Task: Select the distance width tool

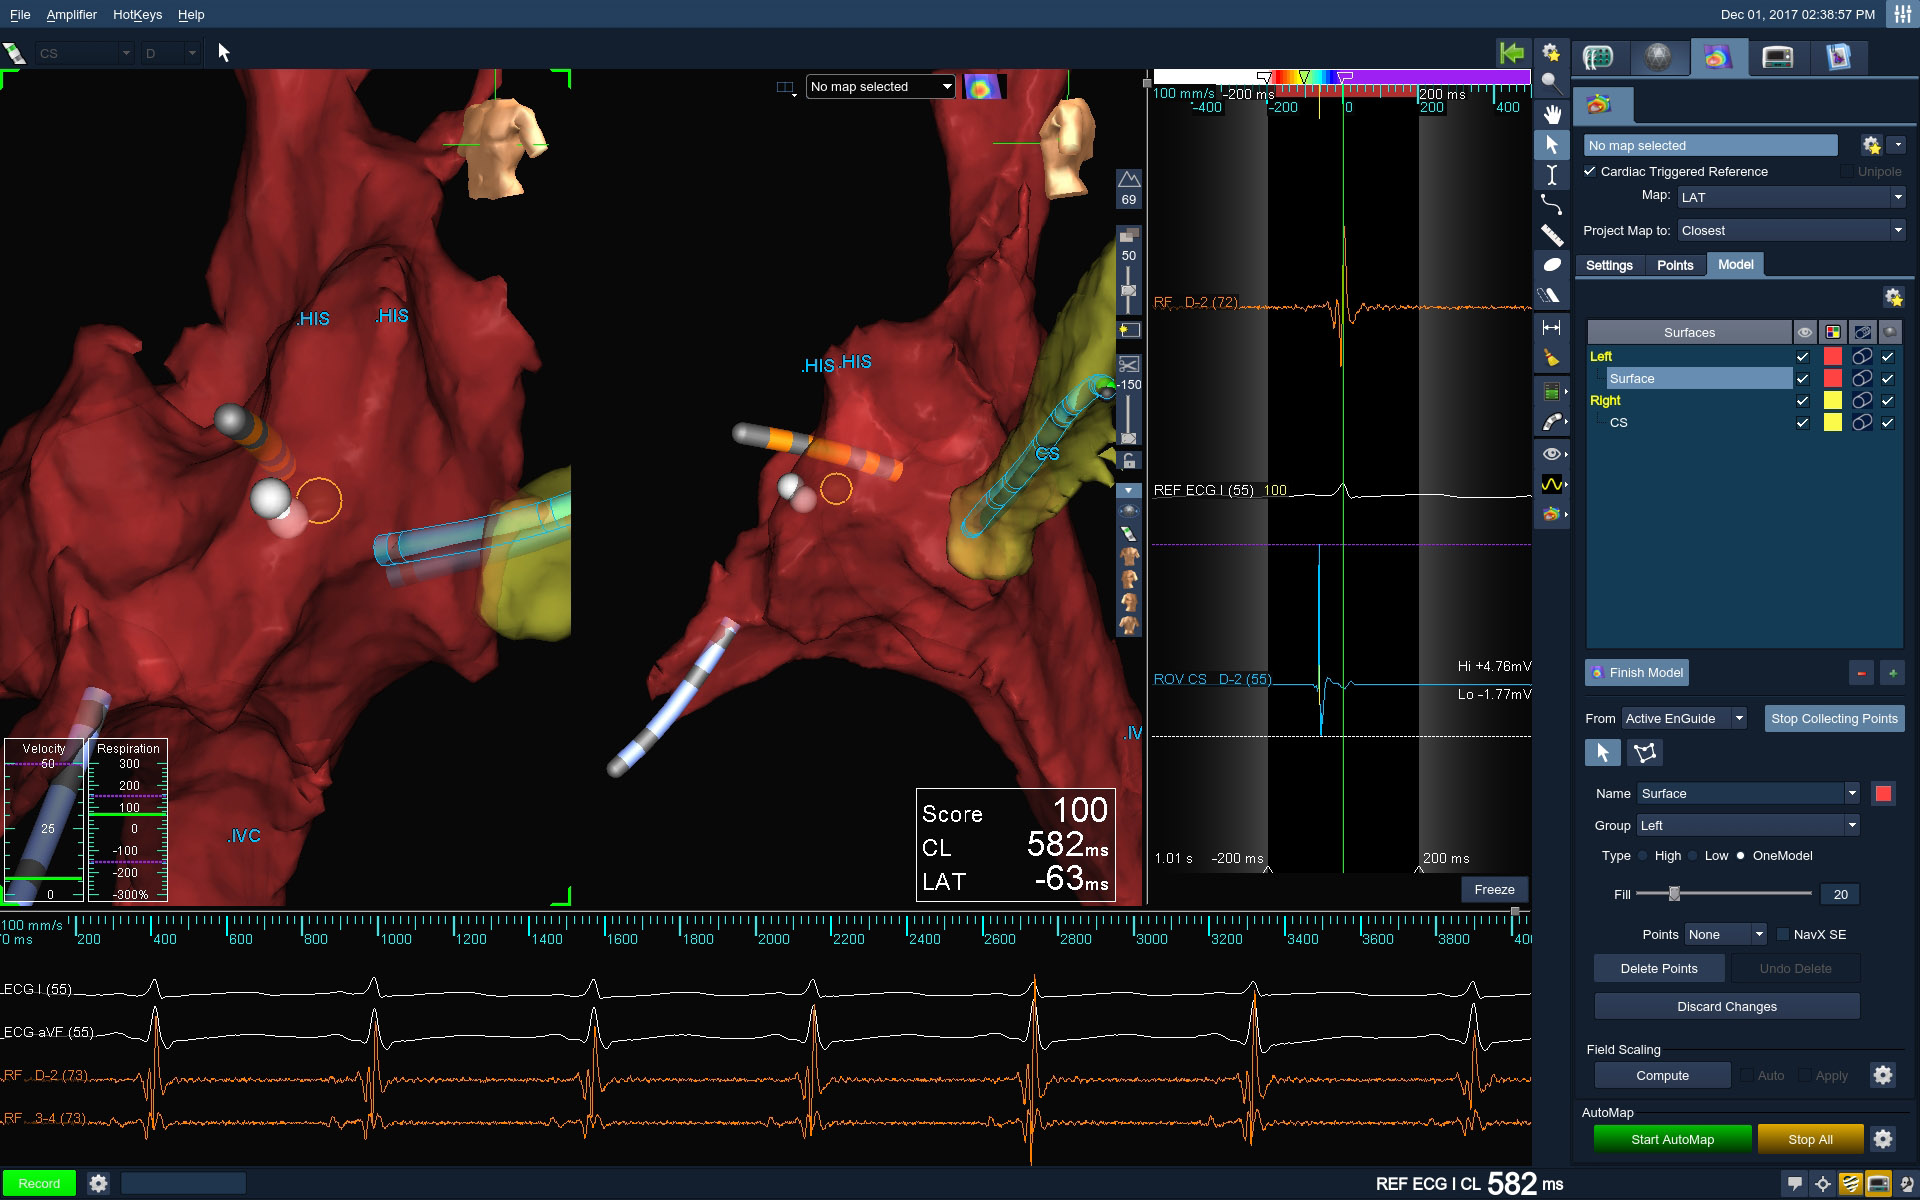Action: (x=1551, y=327)
